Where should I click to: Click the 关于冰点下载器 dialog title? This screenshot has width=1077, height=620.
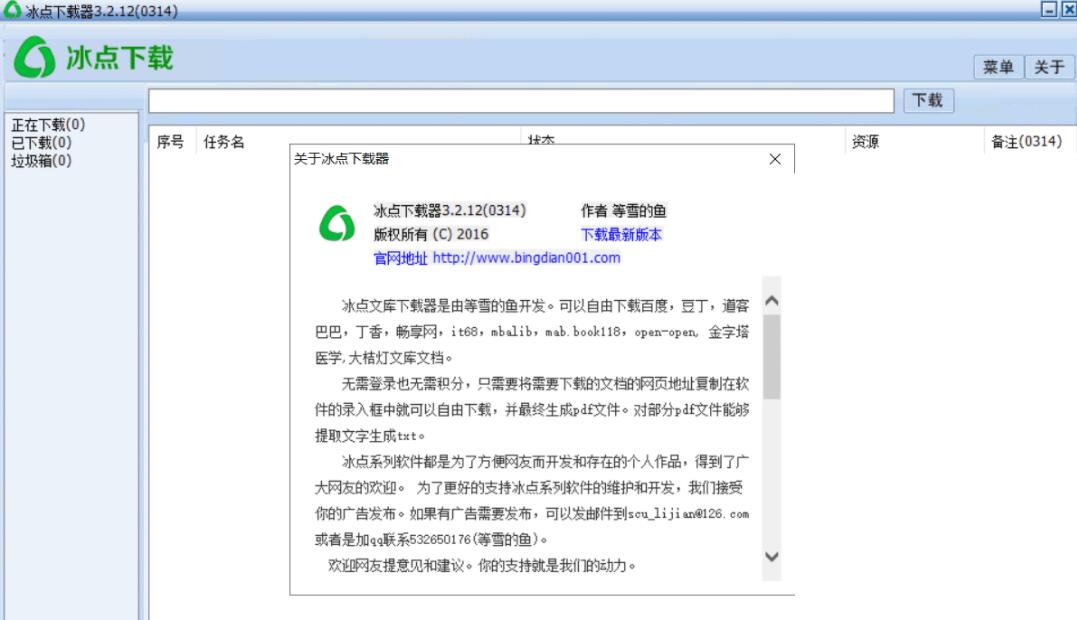[x=341, y=159]
